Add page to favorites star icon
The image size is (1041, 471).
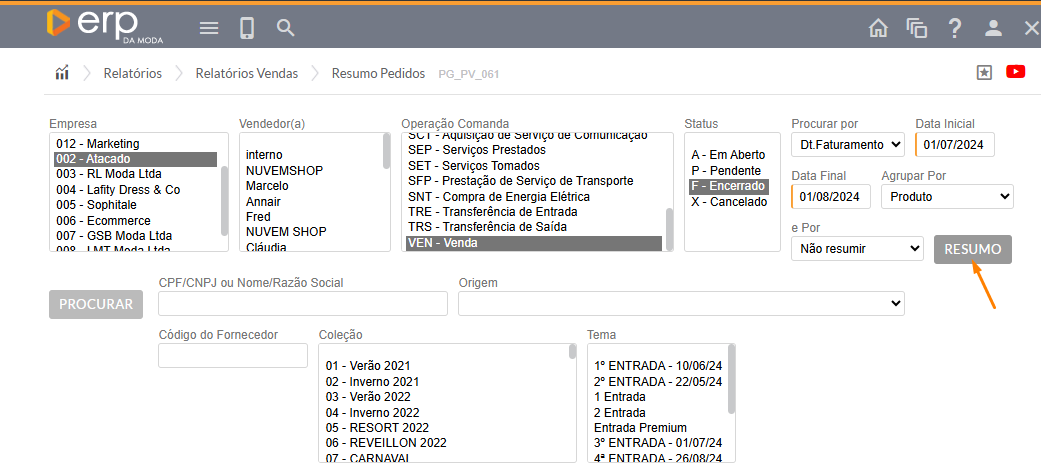tap(984, 72)
